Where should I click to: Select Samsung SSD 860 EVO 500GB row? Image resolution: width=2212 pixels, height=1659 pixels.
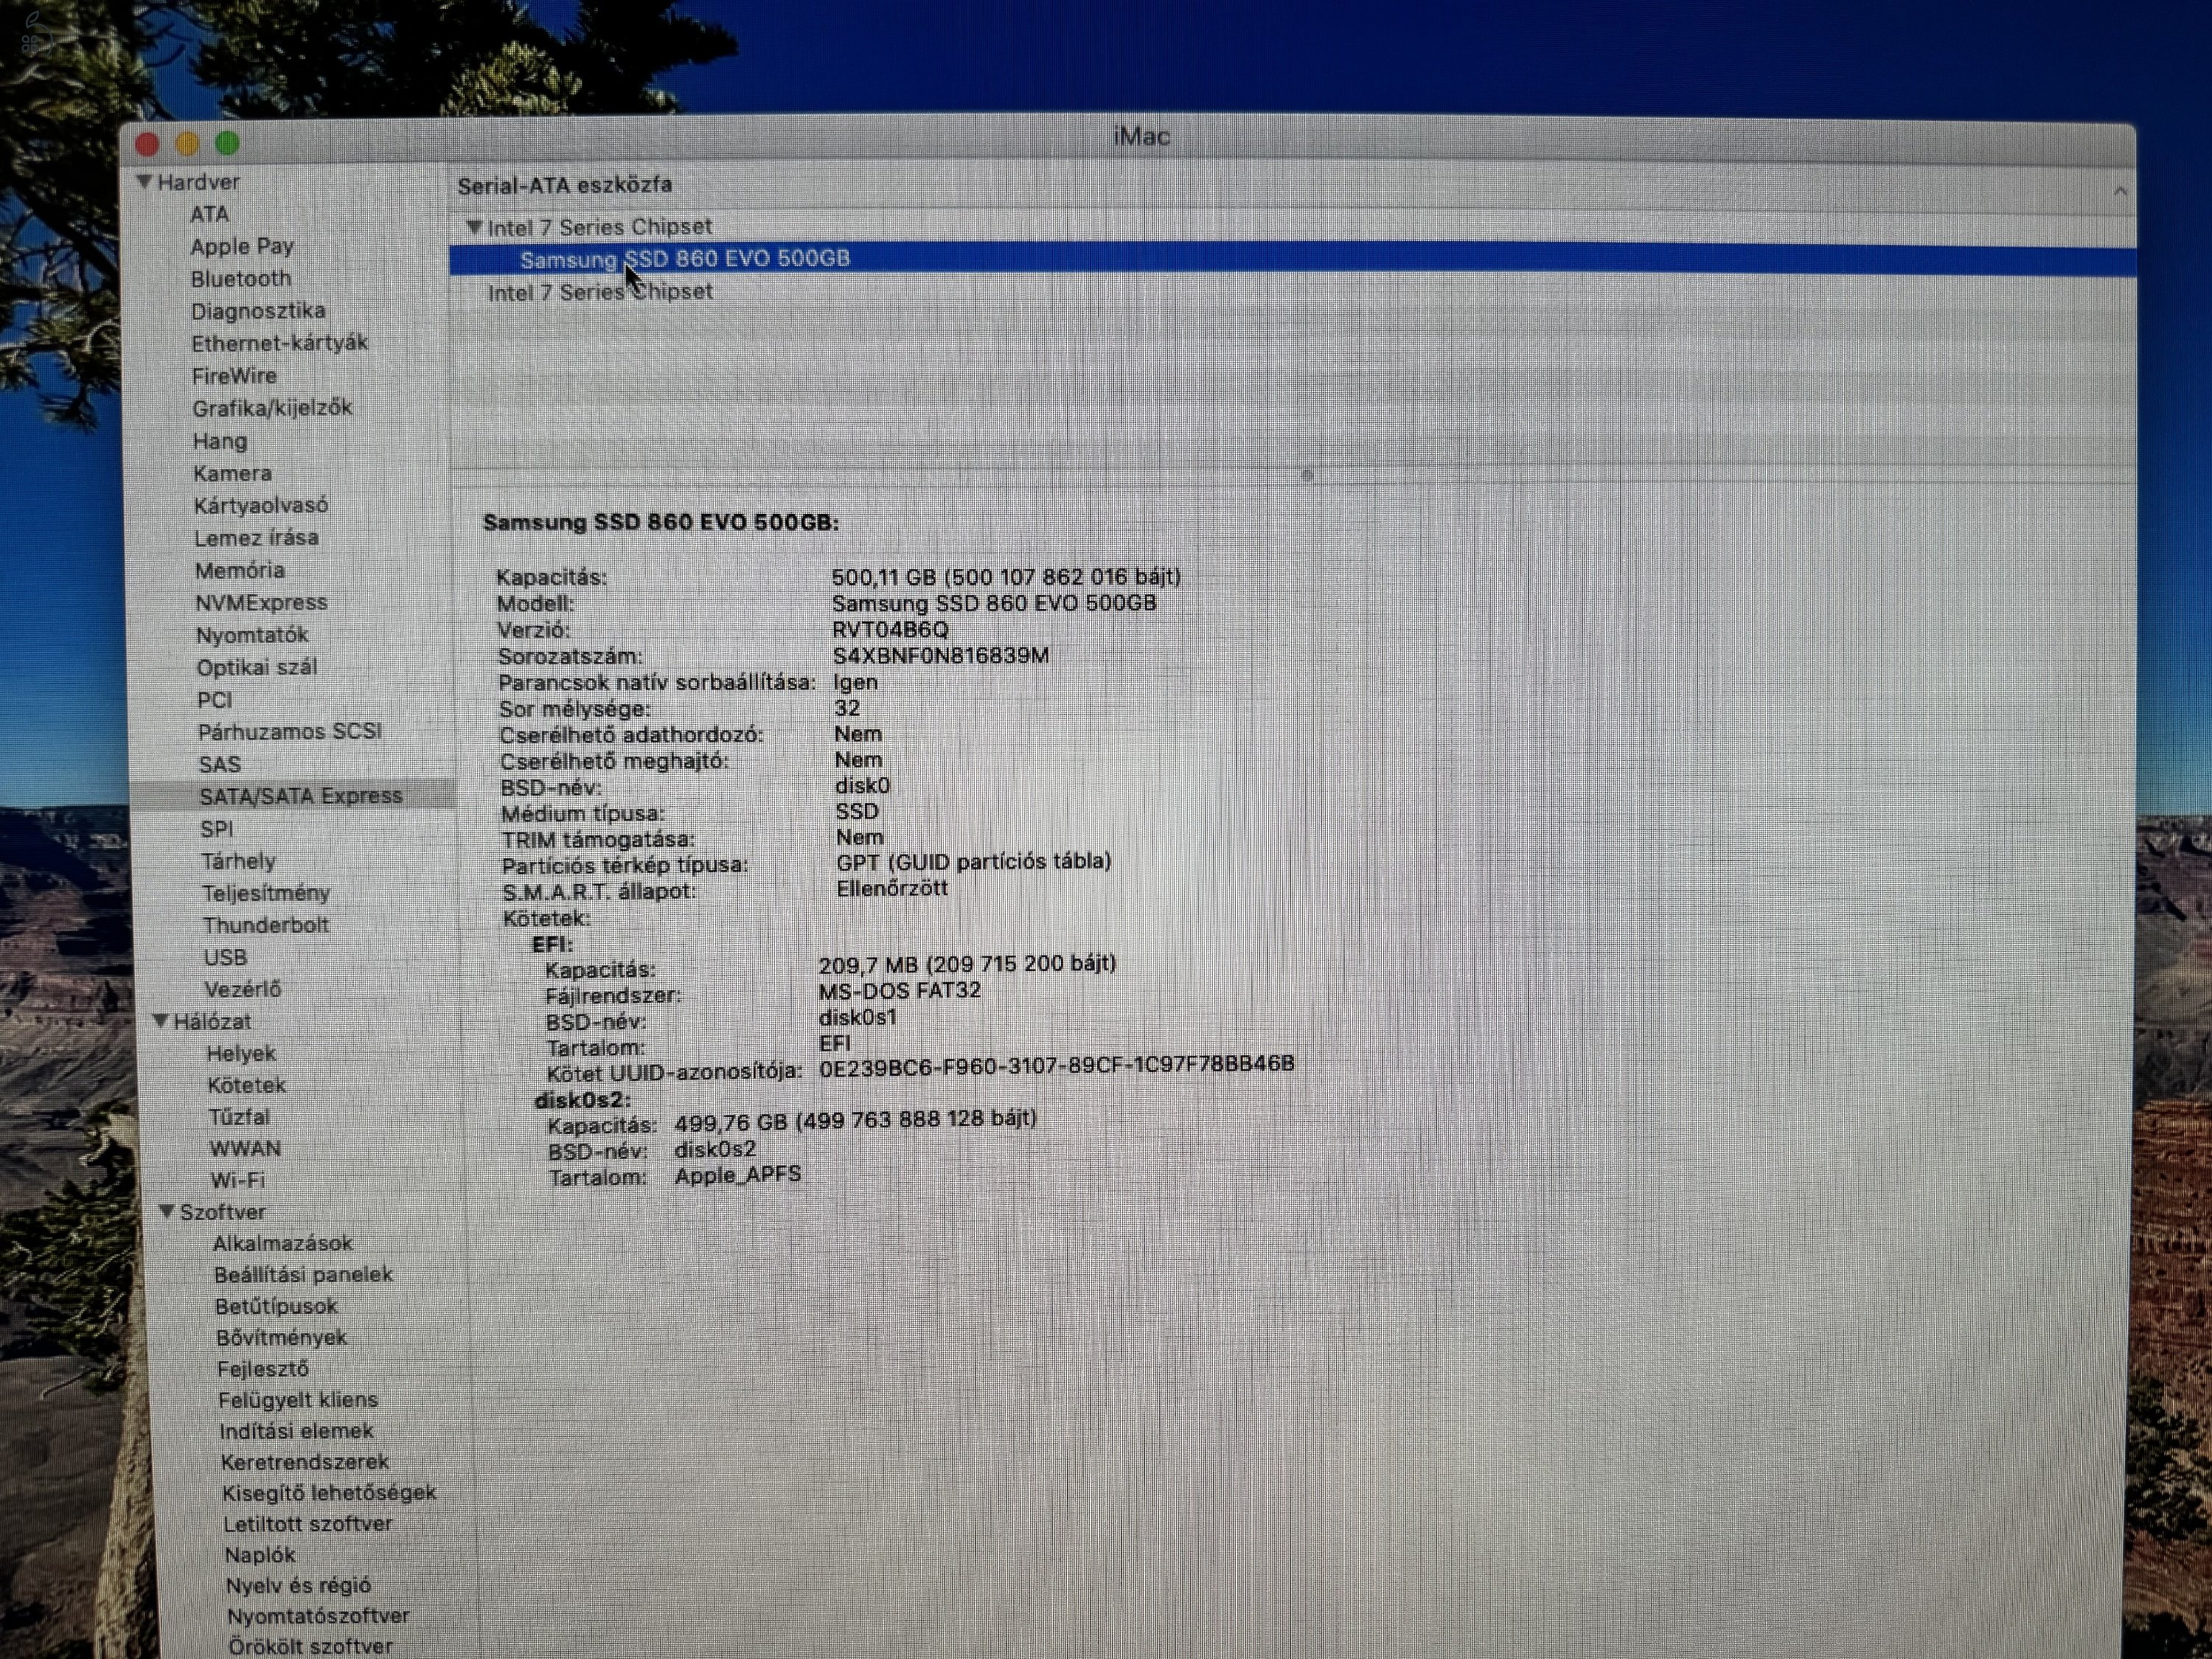click(x=1292, y=259)
